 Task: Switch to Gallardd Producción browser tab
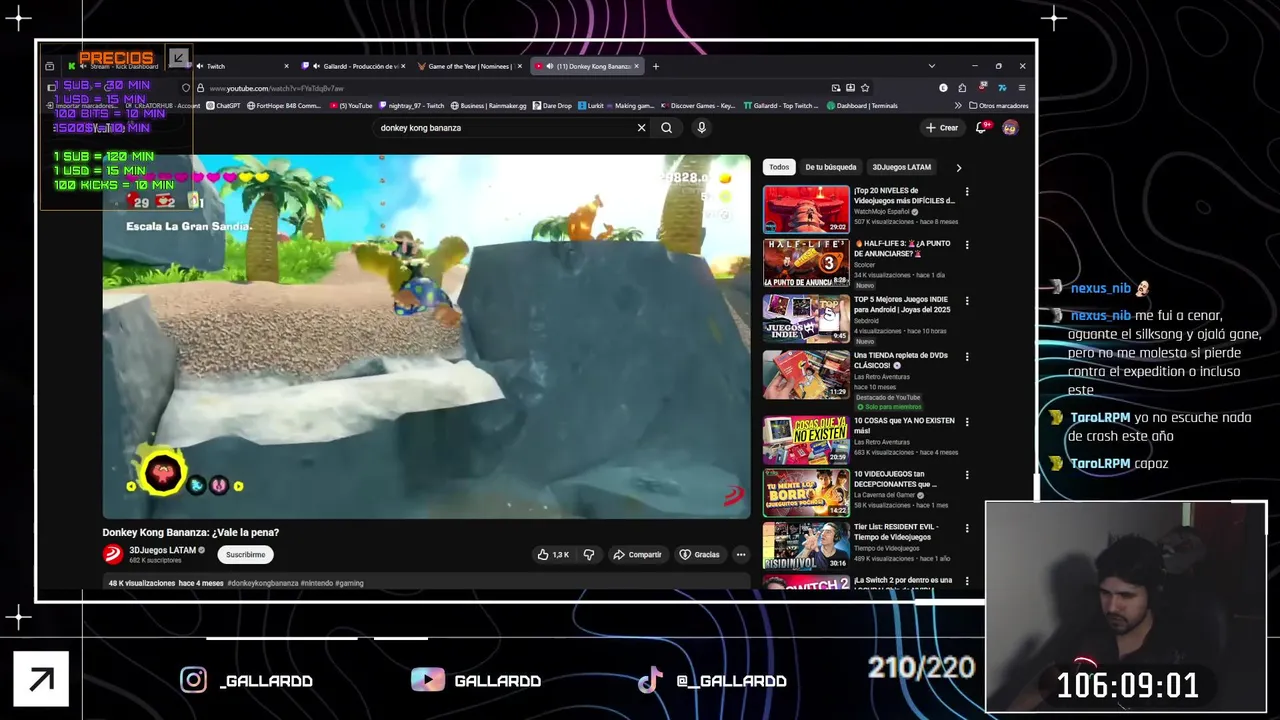coord(354,66)
